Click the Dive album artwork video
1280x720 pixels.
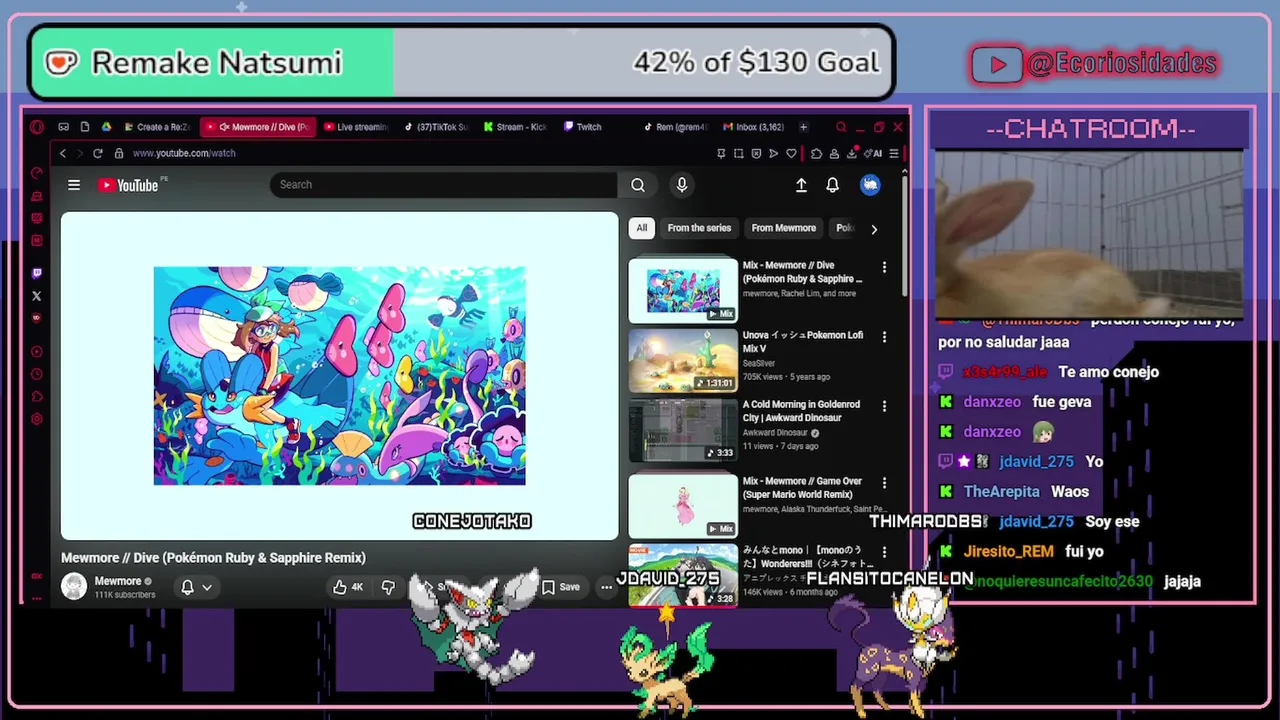[339, 376]
